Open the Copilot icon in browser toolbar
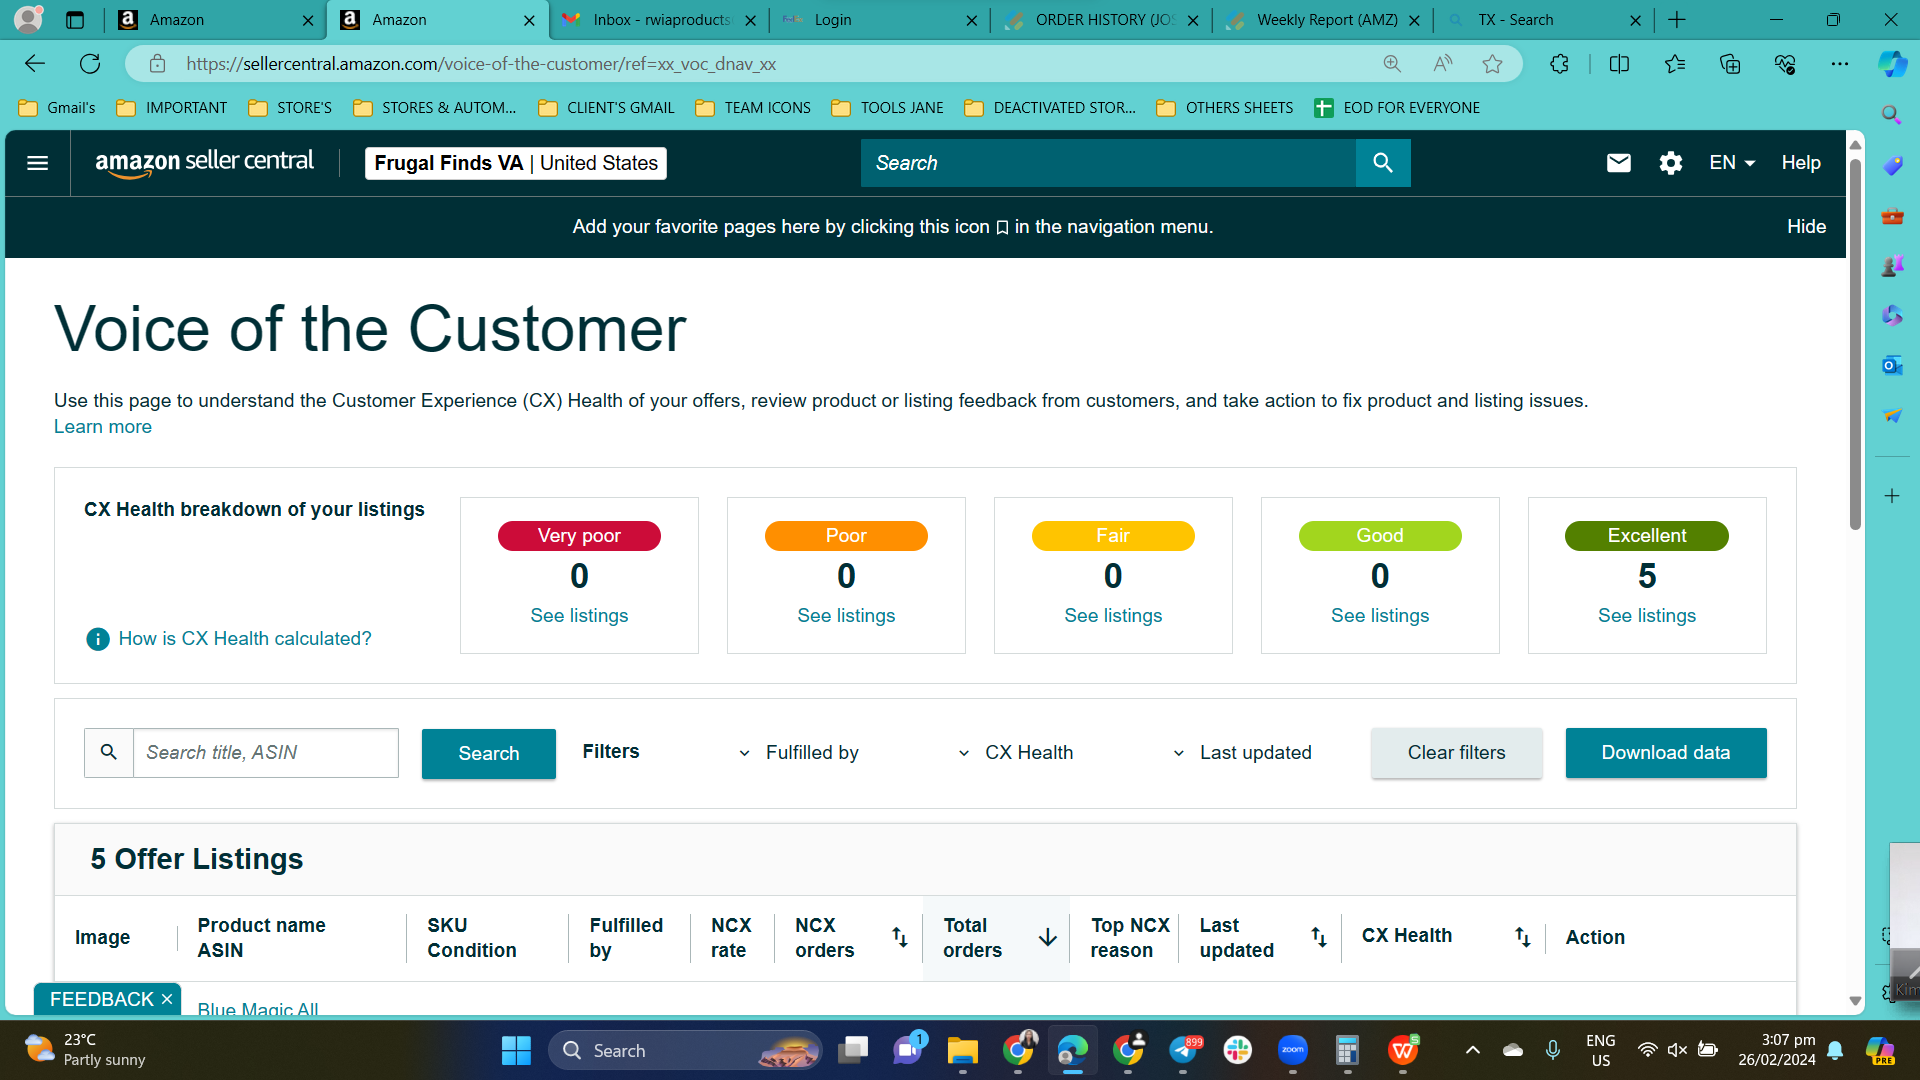This screenshot has width=1920, height=1080. [x=1892, y=64]
